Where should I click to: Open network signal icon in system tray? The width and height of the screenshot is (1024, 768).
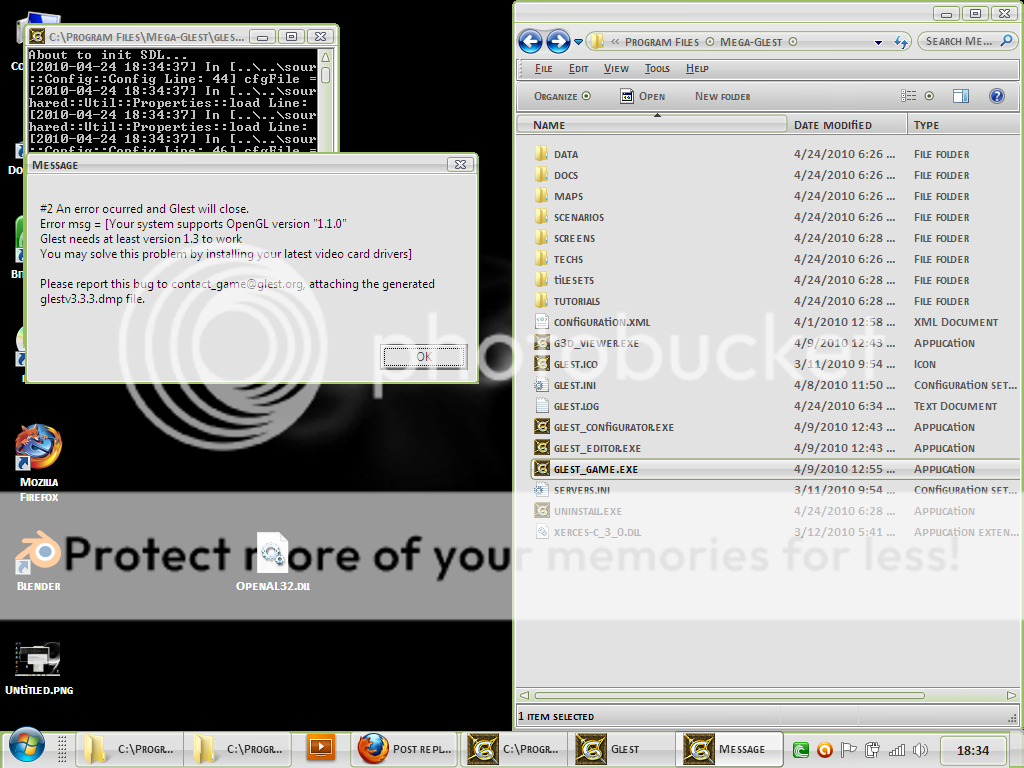point(897,750)
